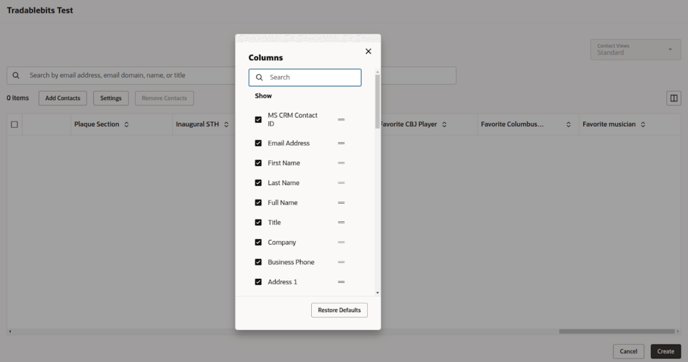
Task: Open the Contact Views Standard dropdown
Action: click(635, 50)
